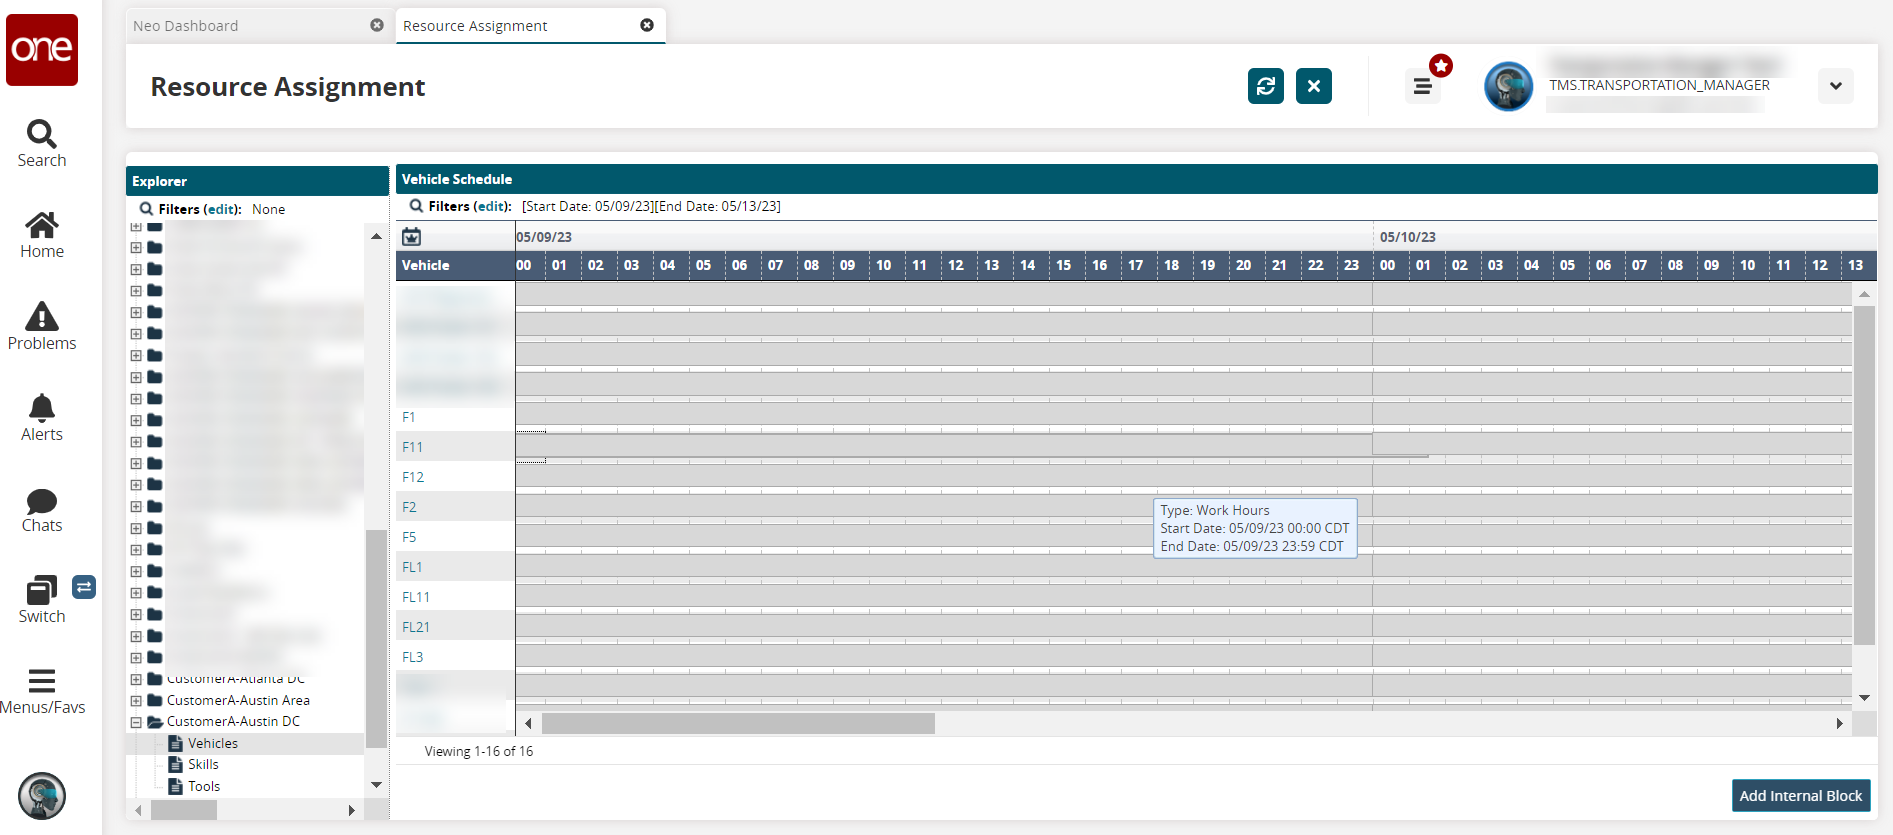Click the schedule vertical scrollbar thumb
Screen dimensions: 1893x835
click(1864, 475)
